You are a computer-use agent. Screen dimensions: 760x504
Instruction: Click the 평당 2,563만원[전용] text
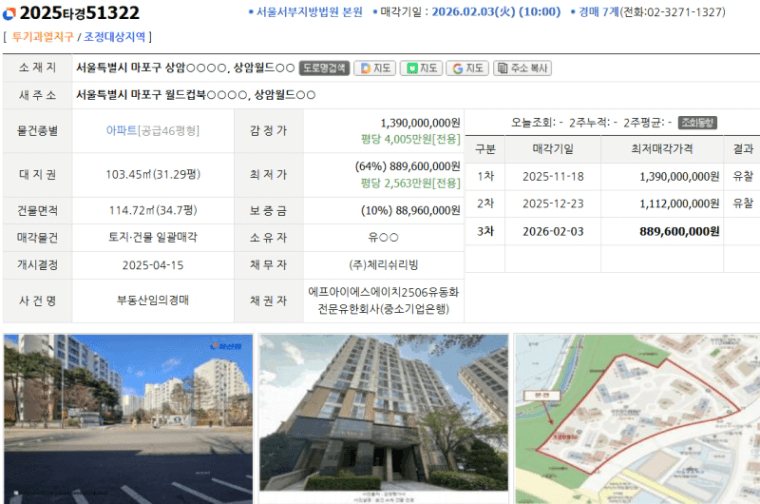(x=411, y=183)
